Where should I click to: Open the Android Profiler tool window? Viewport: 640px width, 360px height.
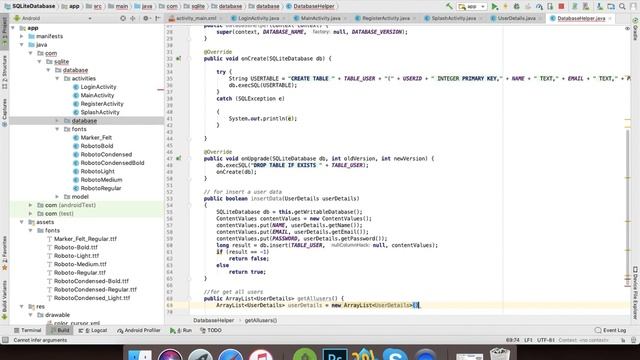click(139, 330)
